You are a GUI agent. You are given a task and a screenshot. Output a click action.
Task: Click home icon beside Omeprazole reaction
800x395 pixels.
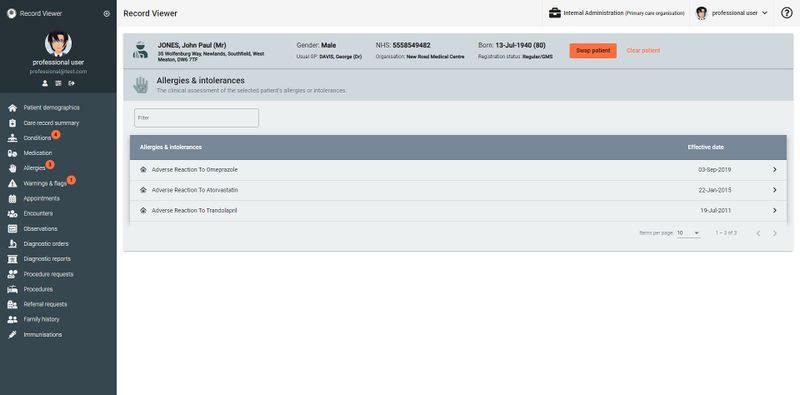(x=143, y=169)
